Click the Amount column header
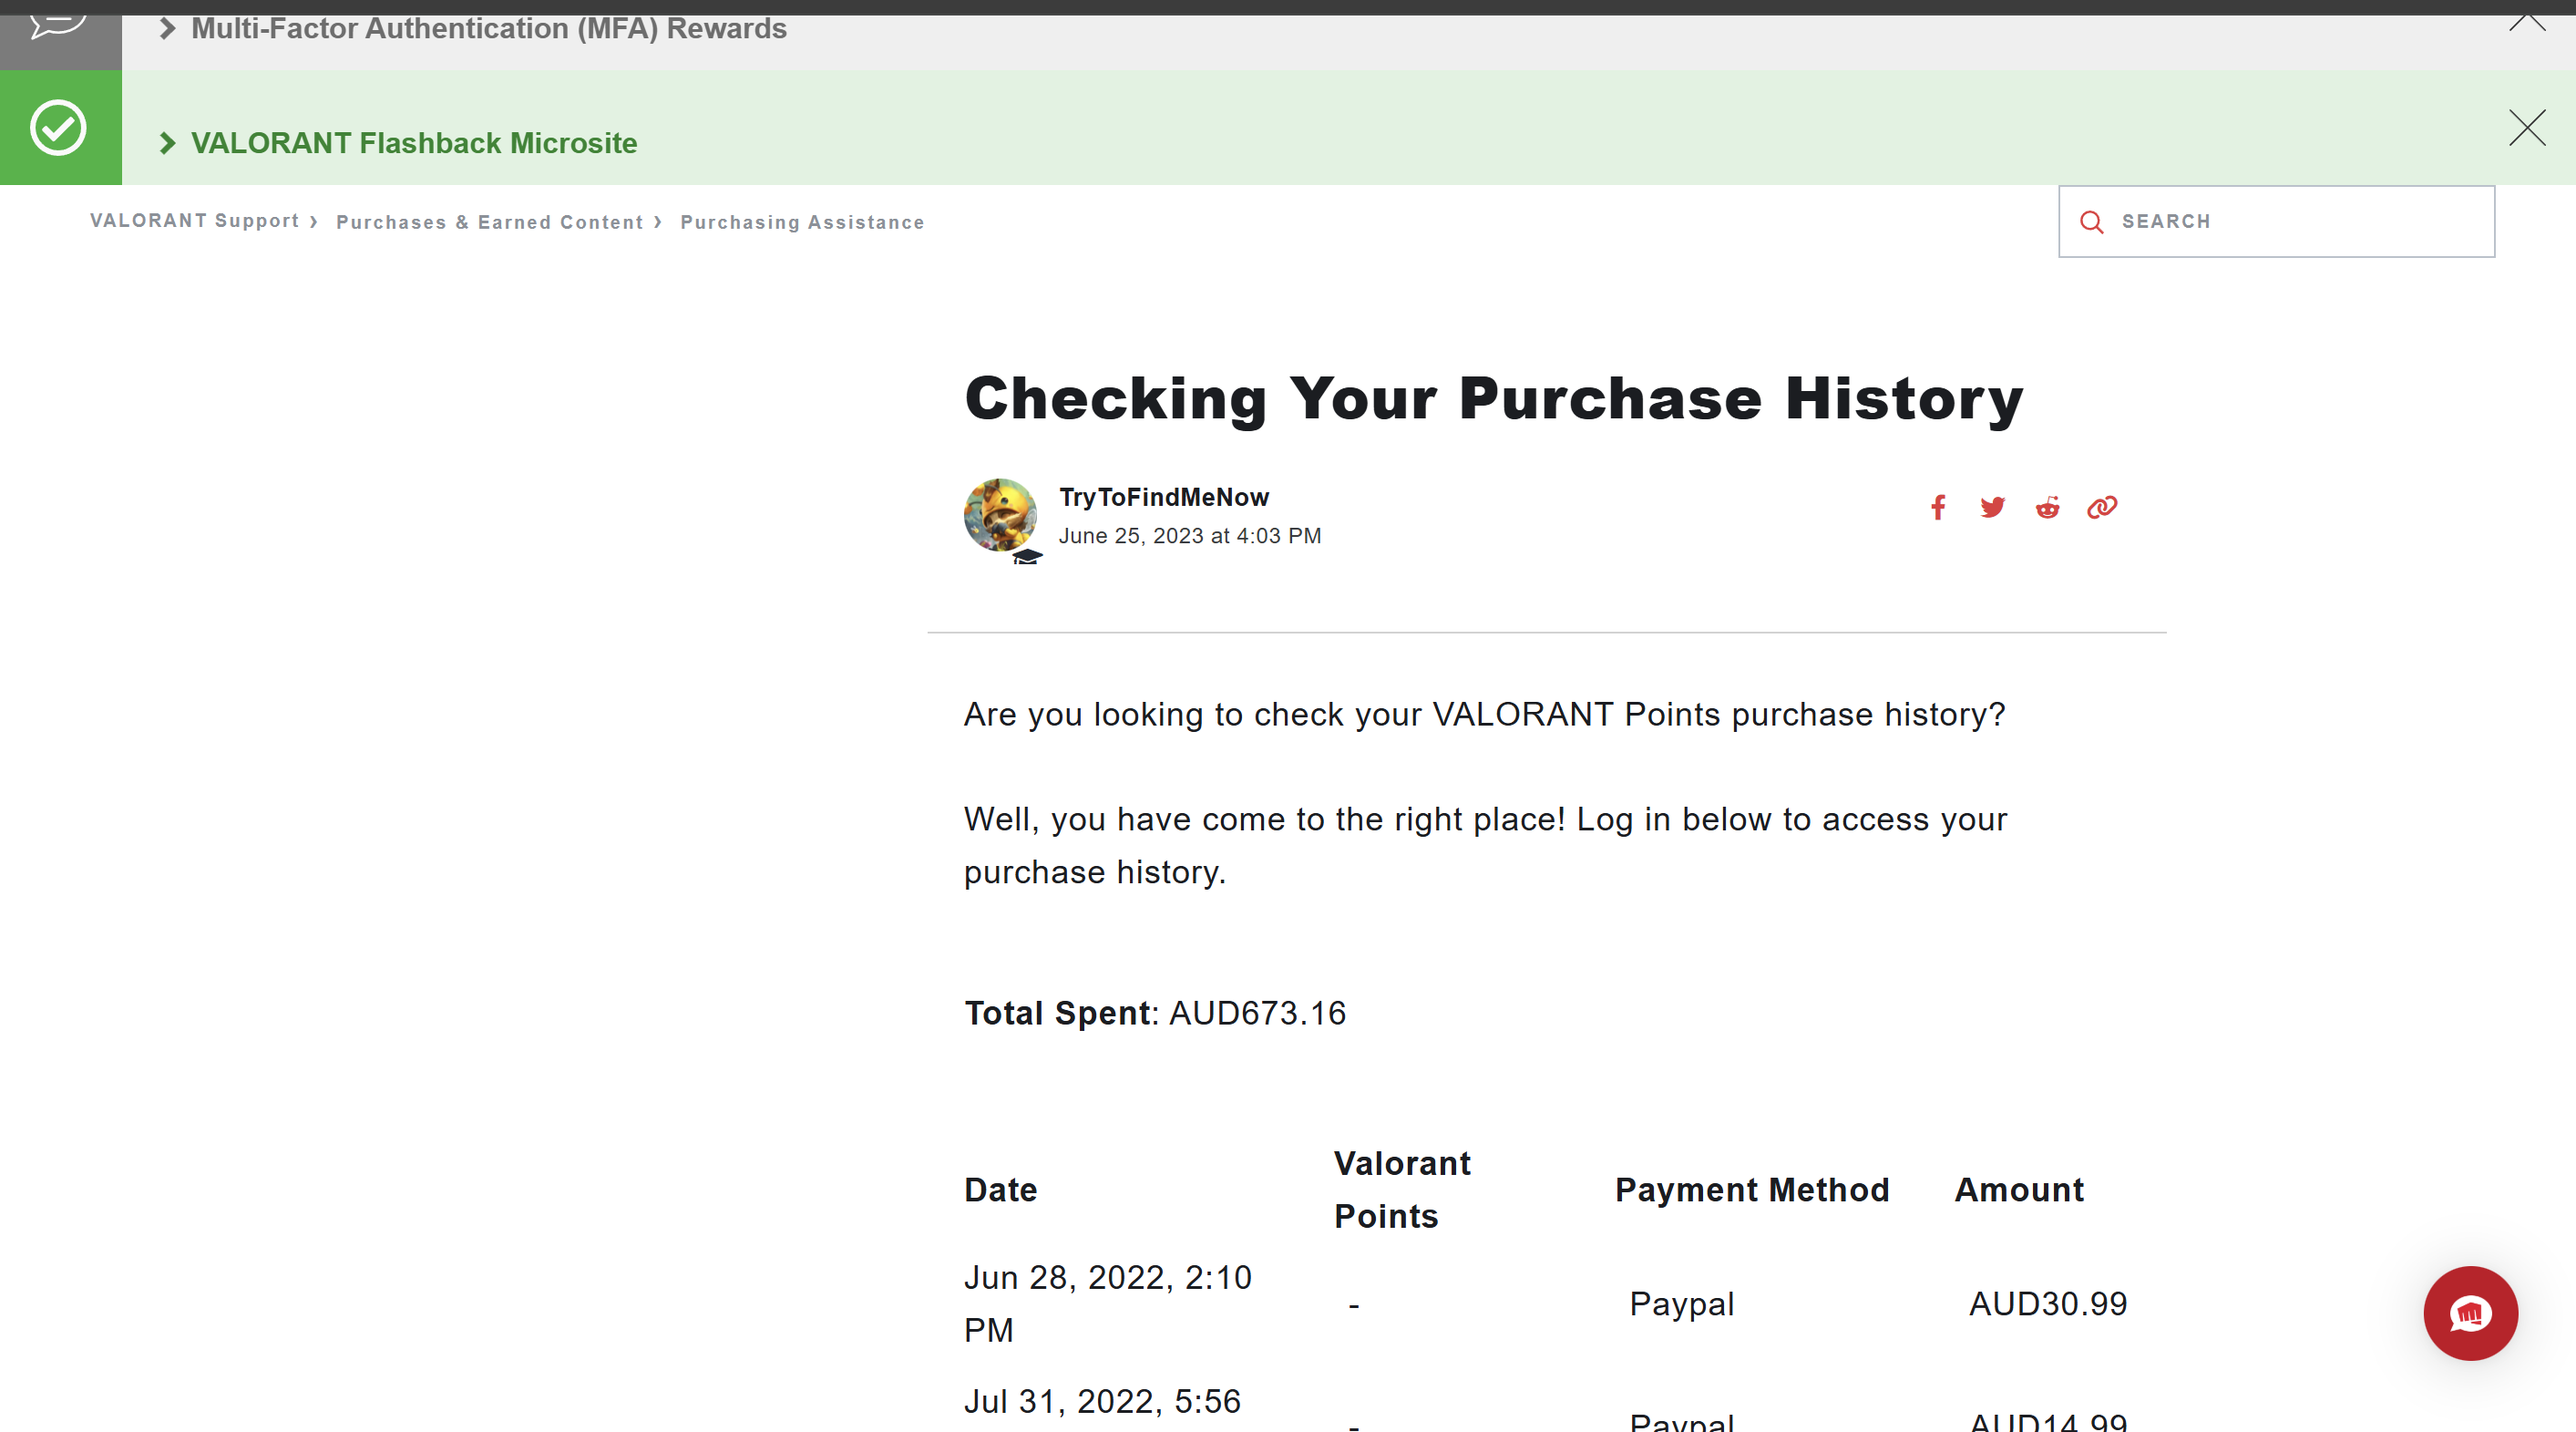 (x=2019, y=1190)
